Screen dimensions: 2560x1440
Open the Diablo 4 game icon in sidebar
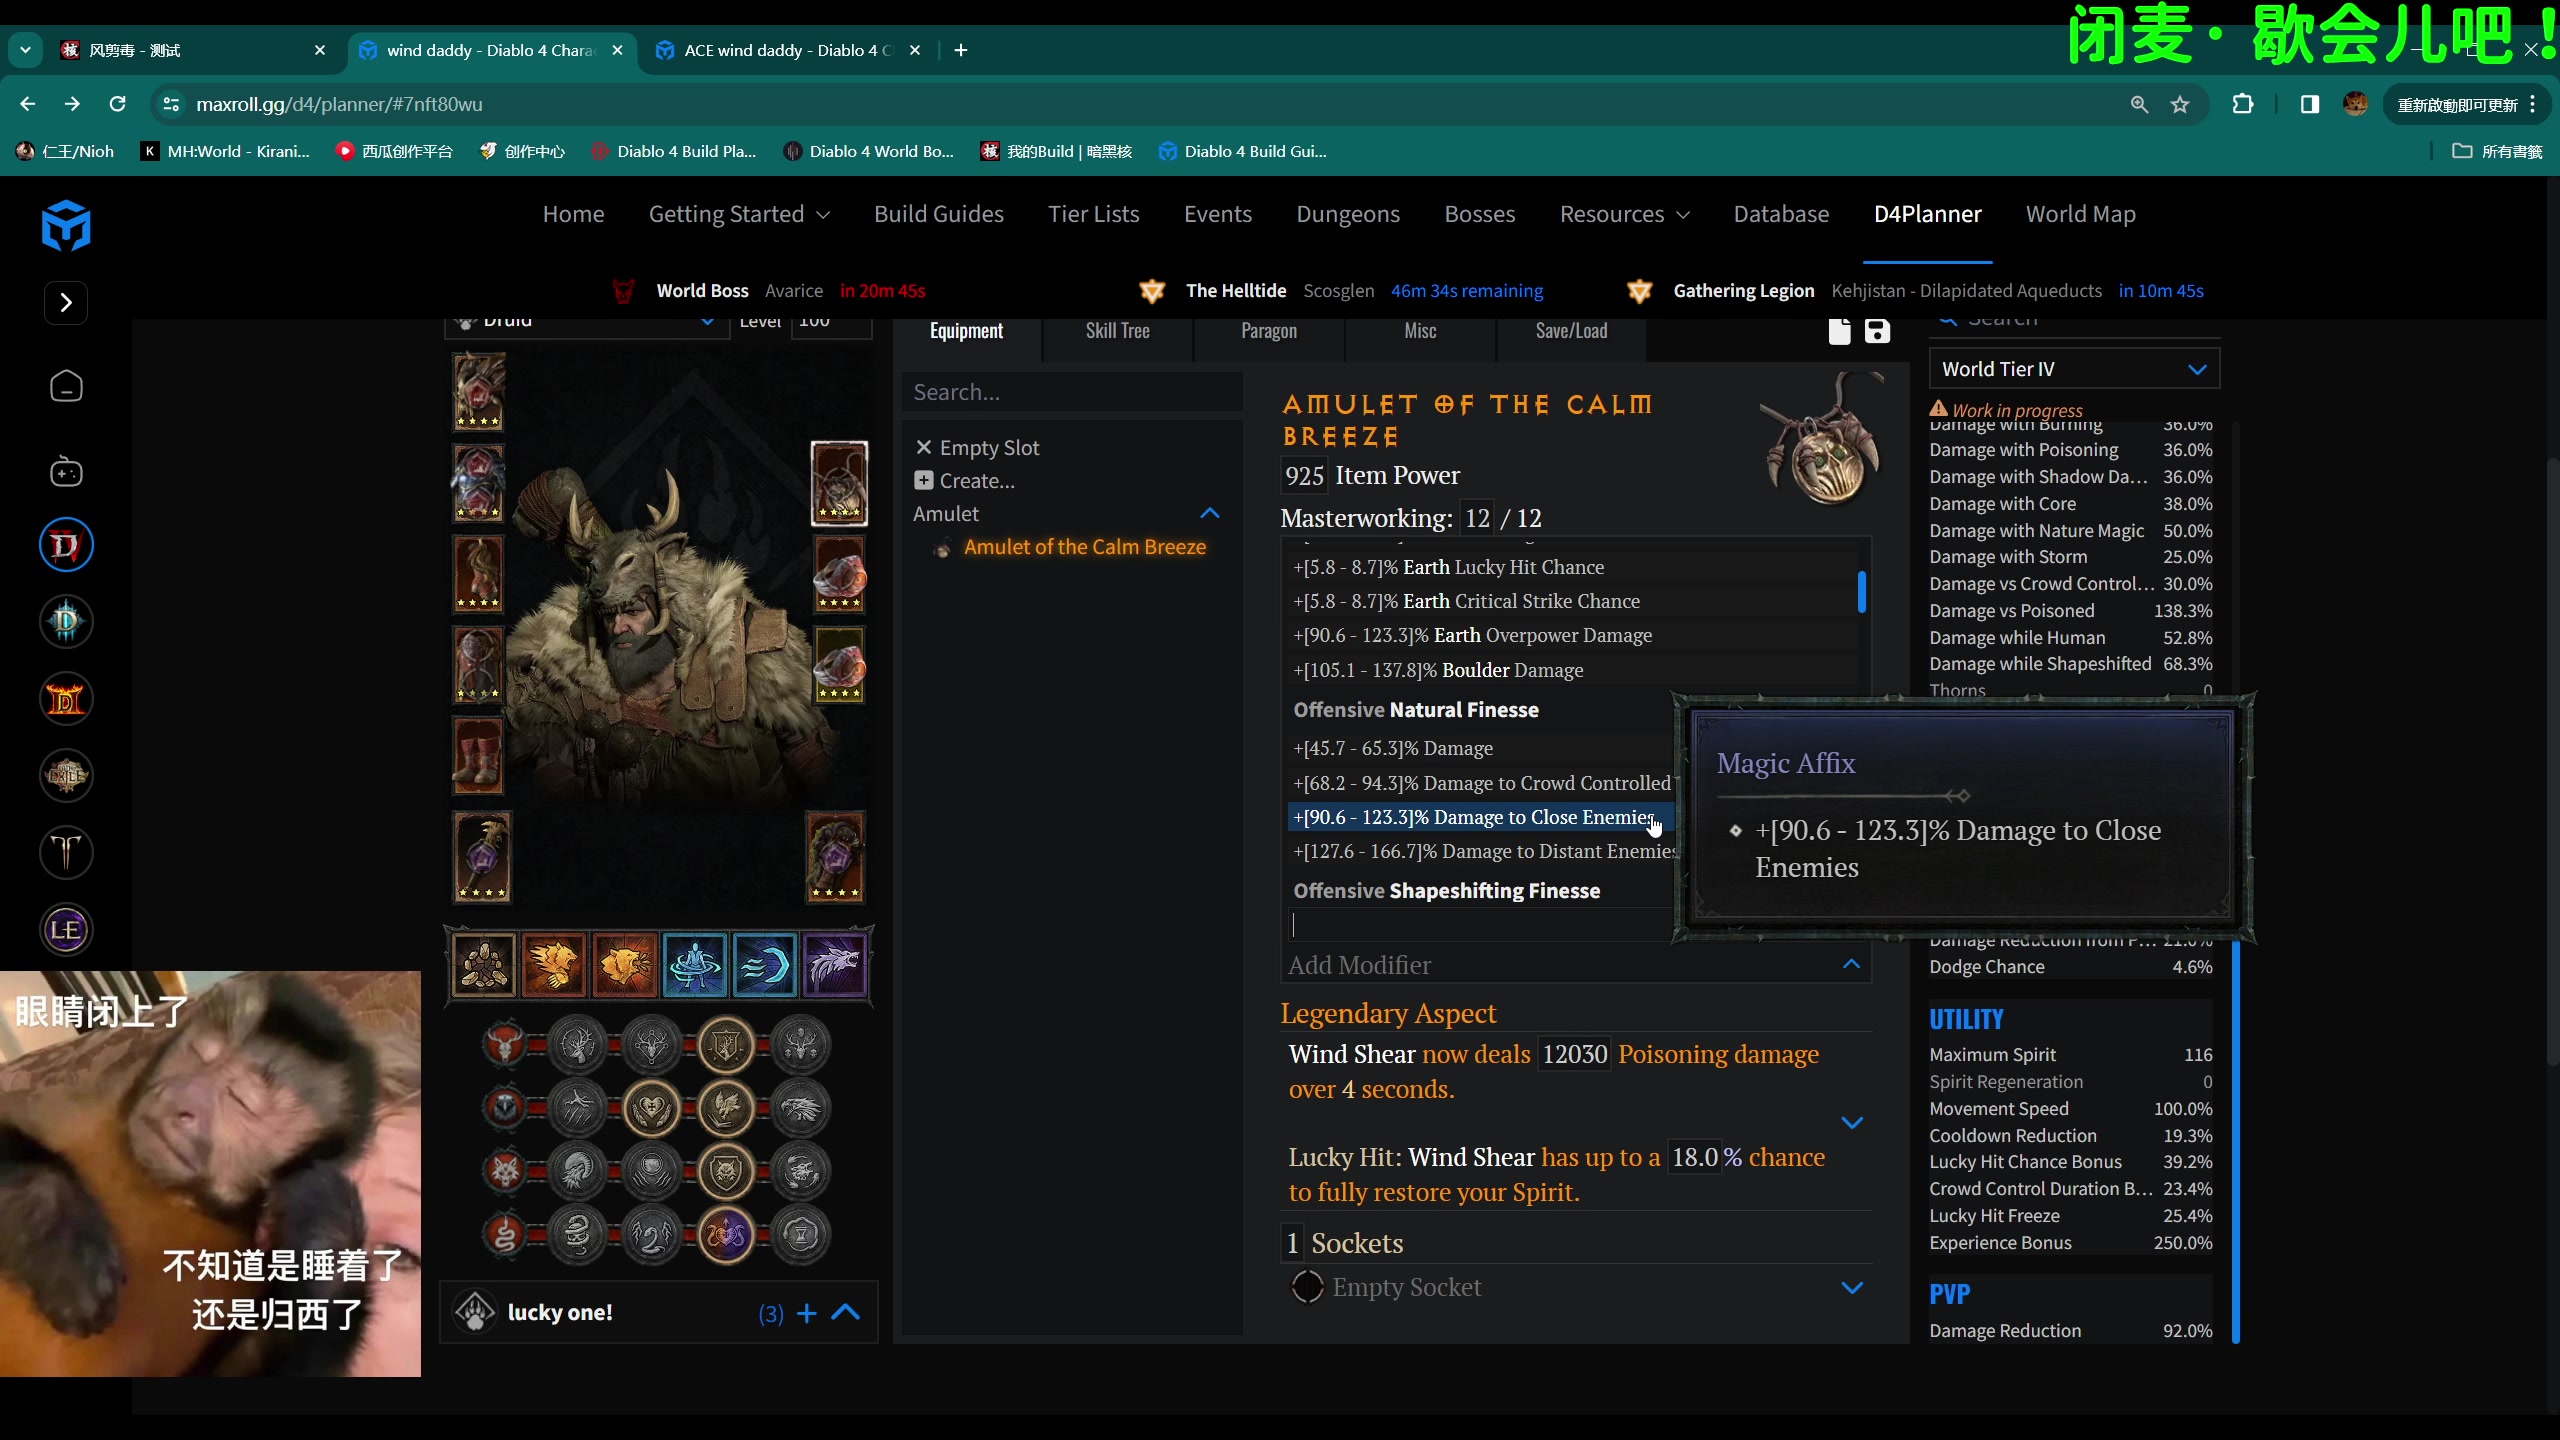click(66, 545)
